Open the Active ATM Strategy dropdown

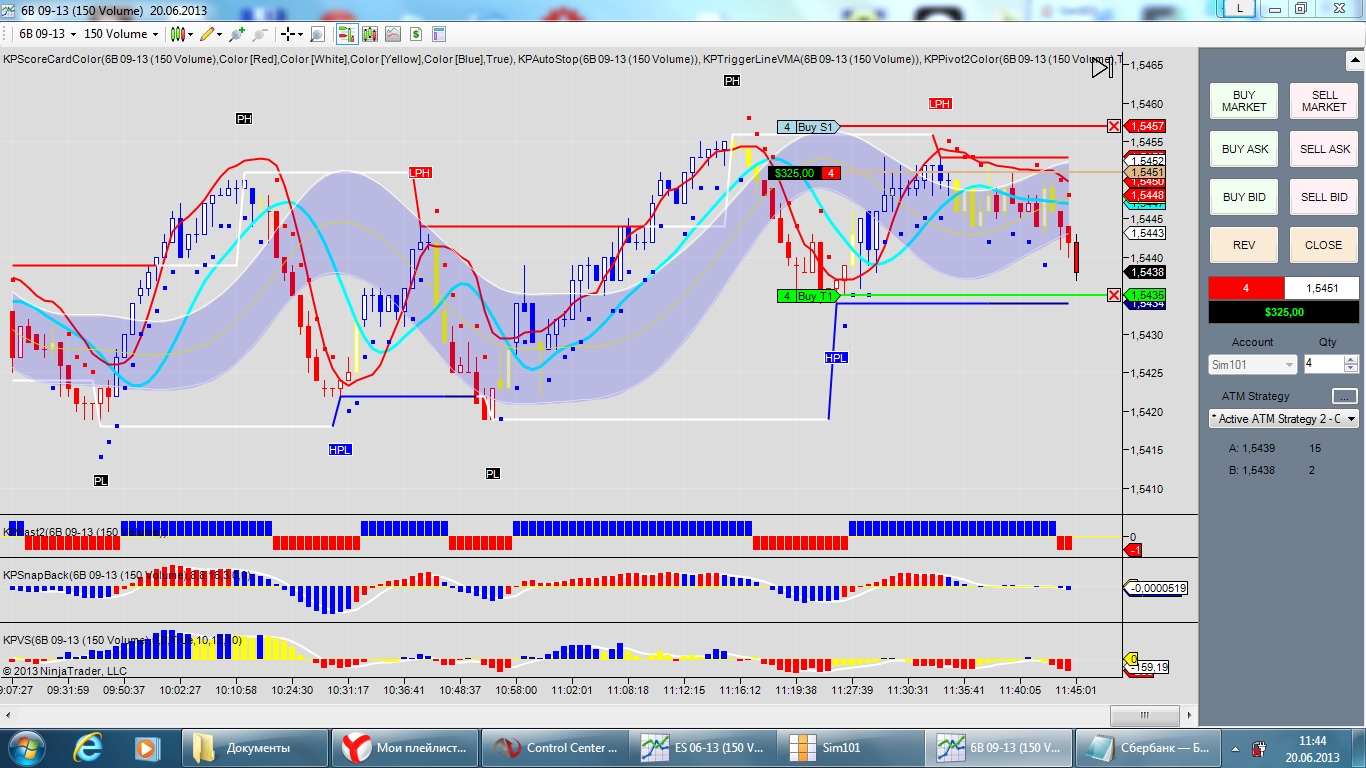[1284, 419]
